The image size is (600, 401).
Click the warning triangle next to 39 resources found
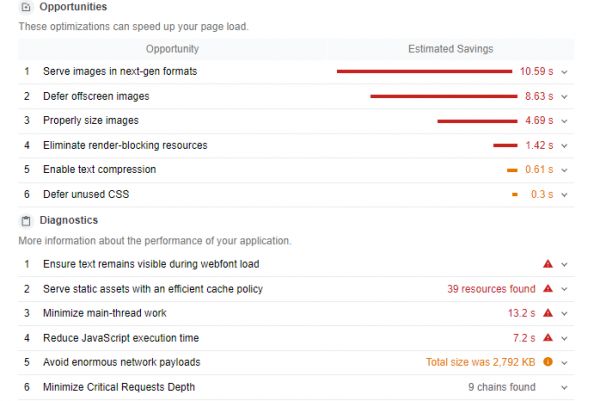click(548, 289)
